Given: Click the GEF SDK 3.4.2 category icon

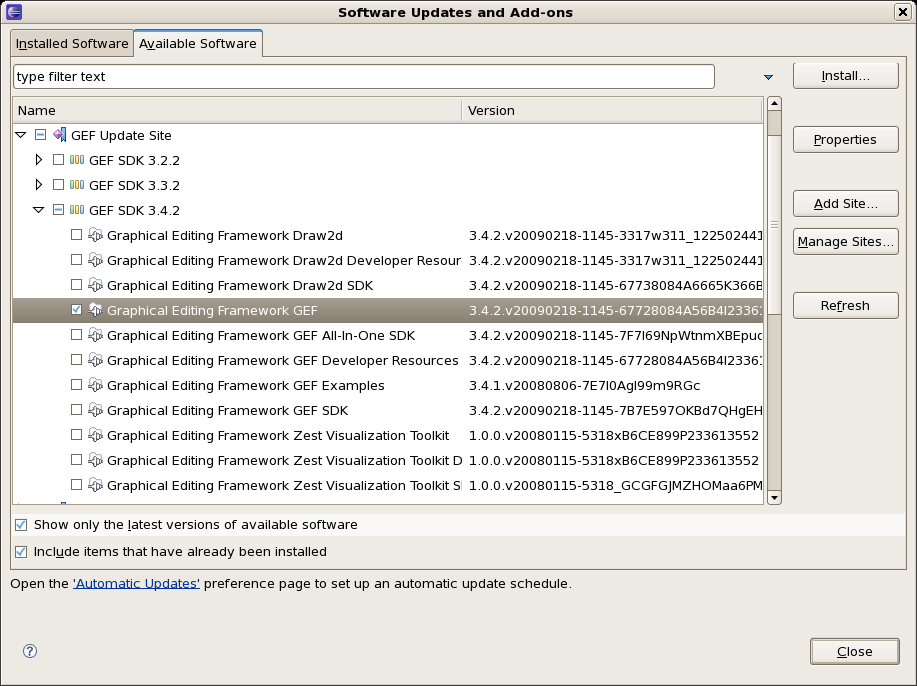Looking at the screenshot, I should [77, 210].
